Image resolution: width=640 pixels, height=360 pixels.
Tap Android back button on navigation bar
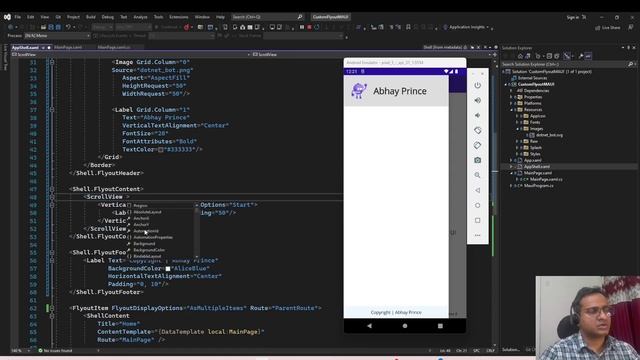click(x=369, y=326)
